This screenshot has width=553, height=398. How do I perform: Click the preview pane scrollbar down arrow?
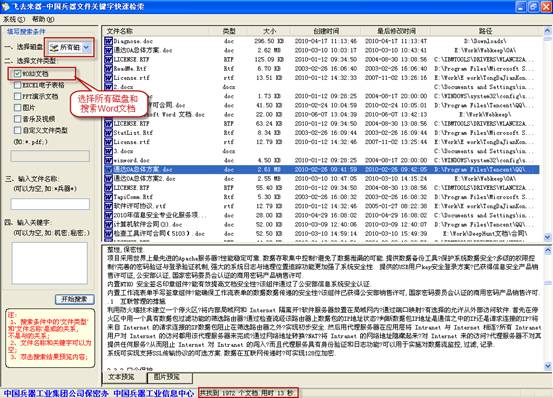[547, 366]
